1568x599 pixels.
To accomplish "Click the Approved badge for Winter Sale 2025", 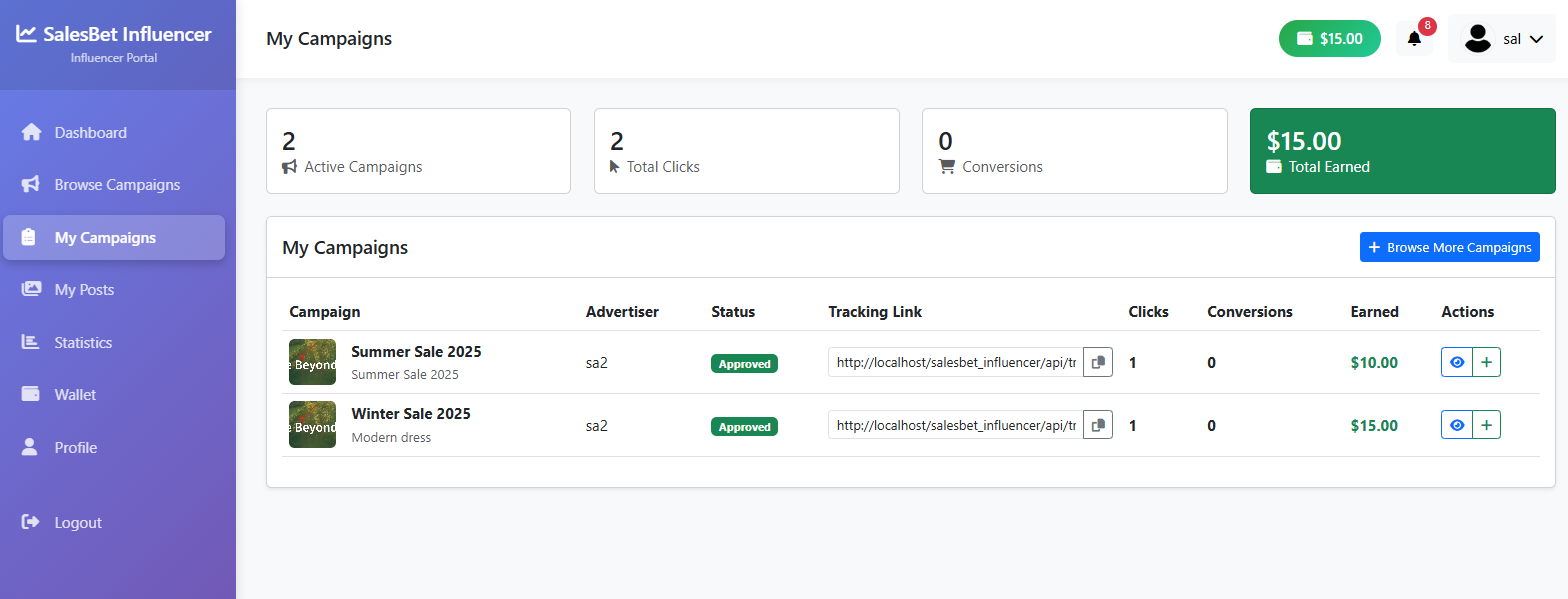I will (x=744, y=427).
